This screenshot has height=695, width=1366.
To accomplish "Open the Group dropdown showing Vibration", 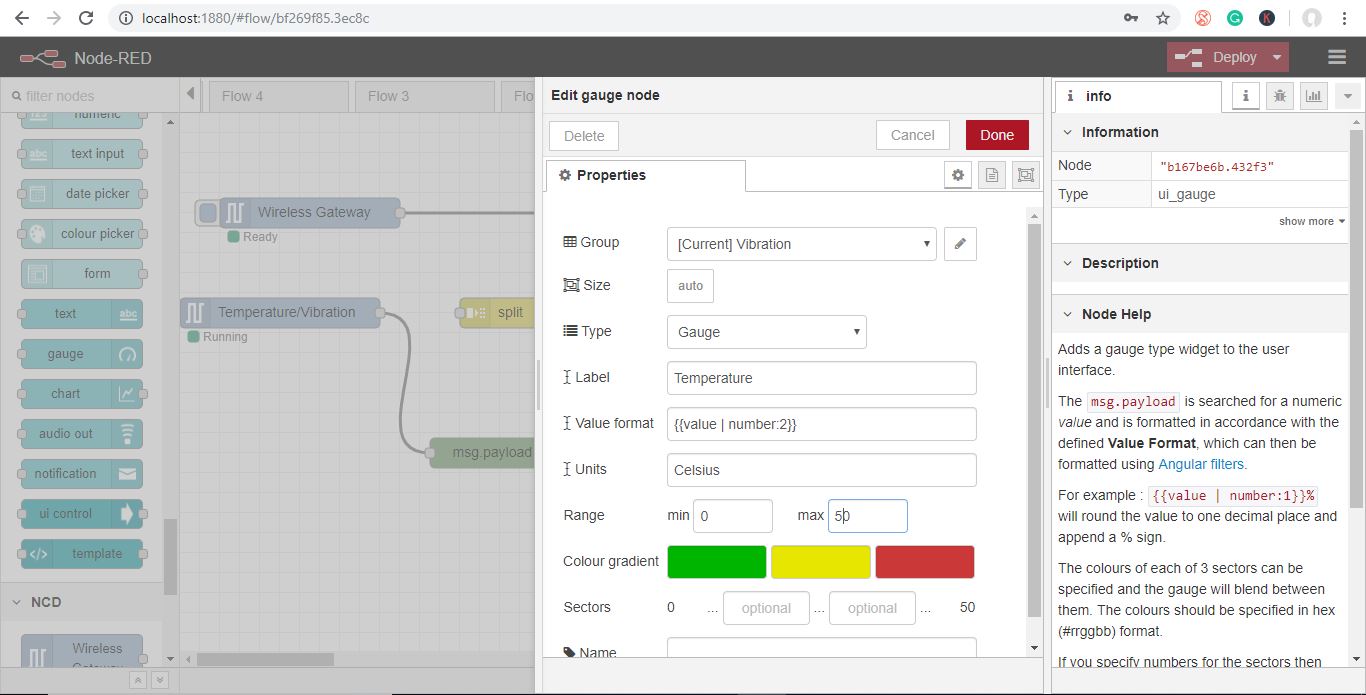I will coord(802,244).
